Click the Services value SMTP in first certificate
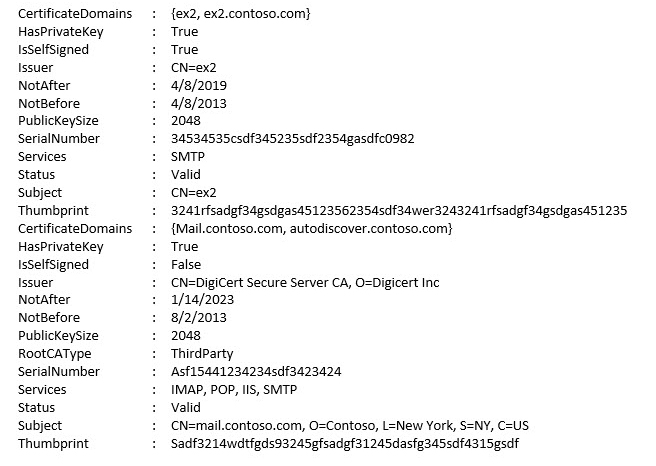 pos(188,156)
